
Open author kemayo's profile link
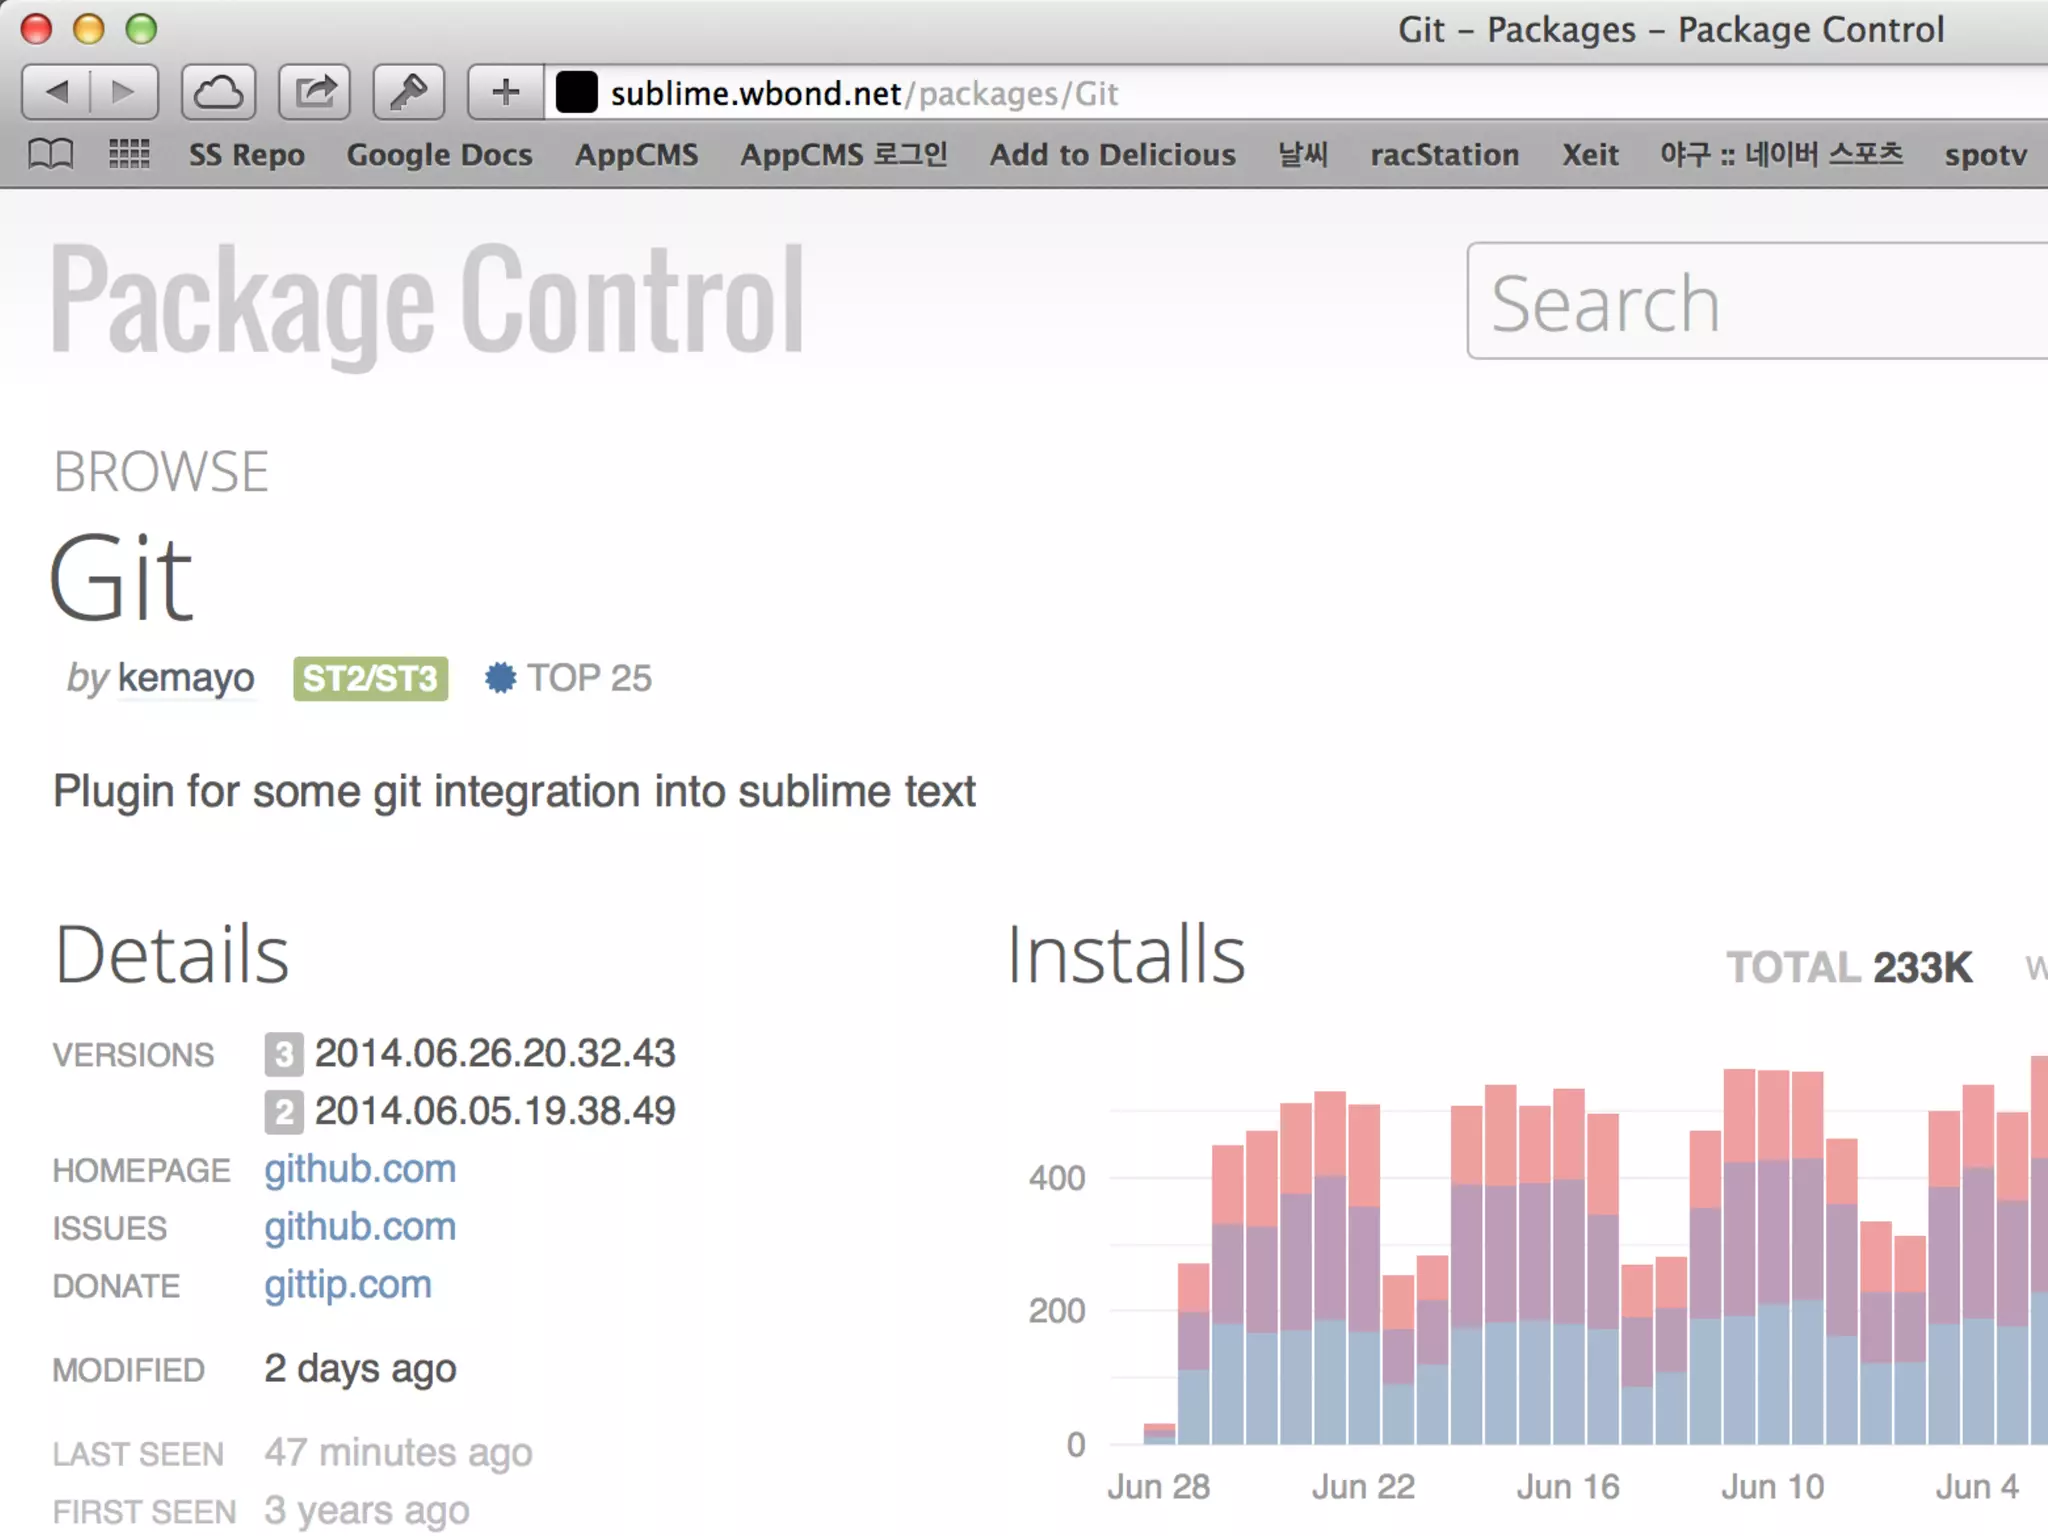pos(186,678)
